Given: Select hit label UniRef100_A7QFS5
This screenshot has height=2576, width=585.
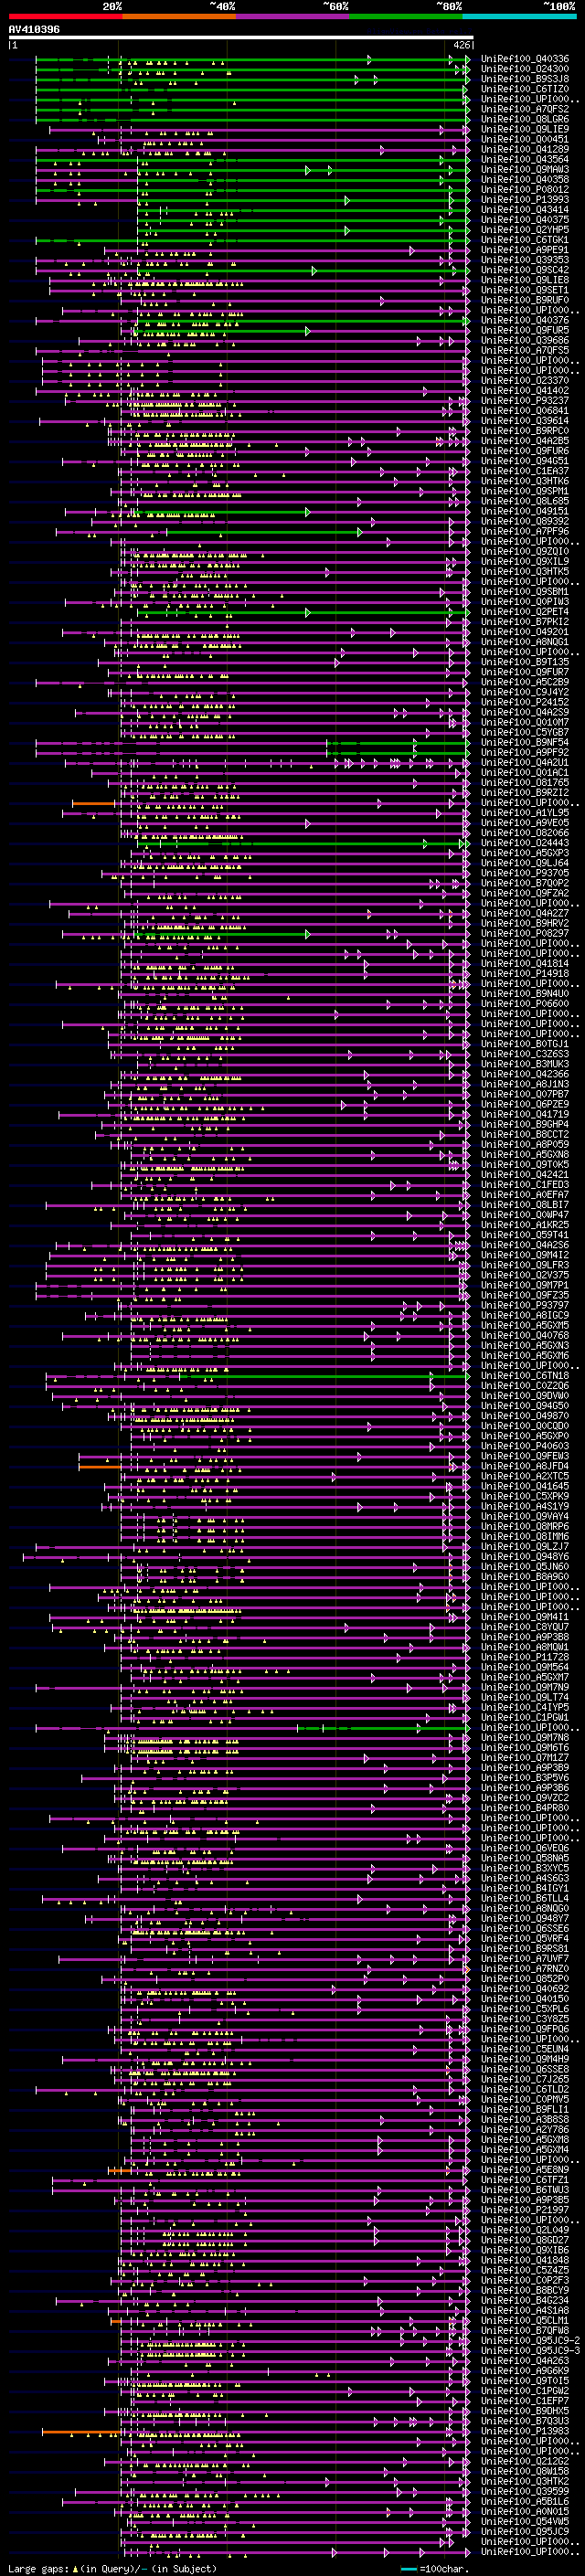Looking at the screenshot, I should click(x=524, y=350).
